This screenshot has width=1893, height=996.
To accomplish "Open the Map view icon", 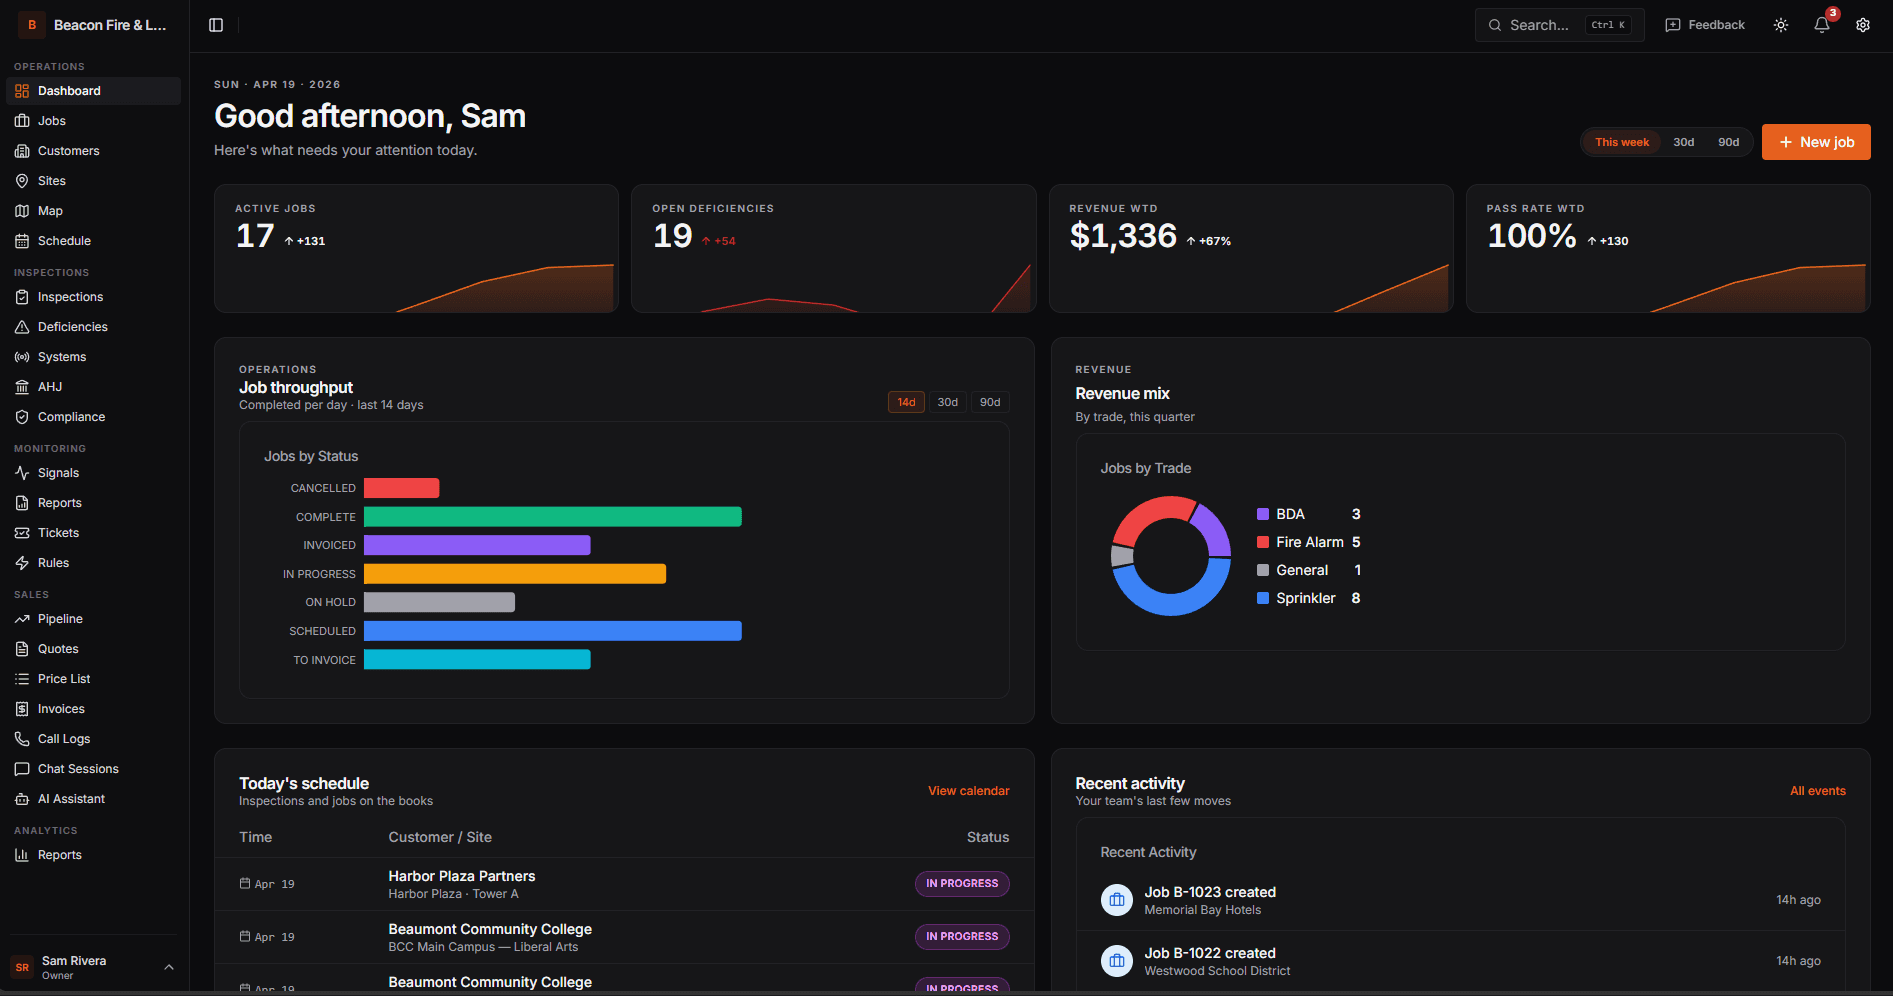I will [23, 210].
